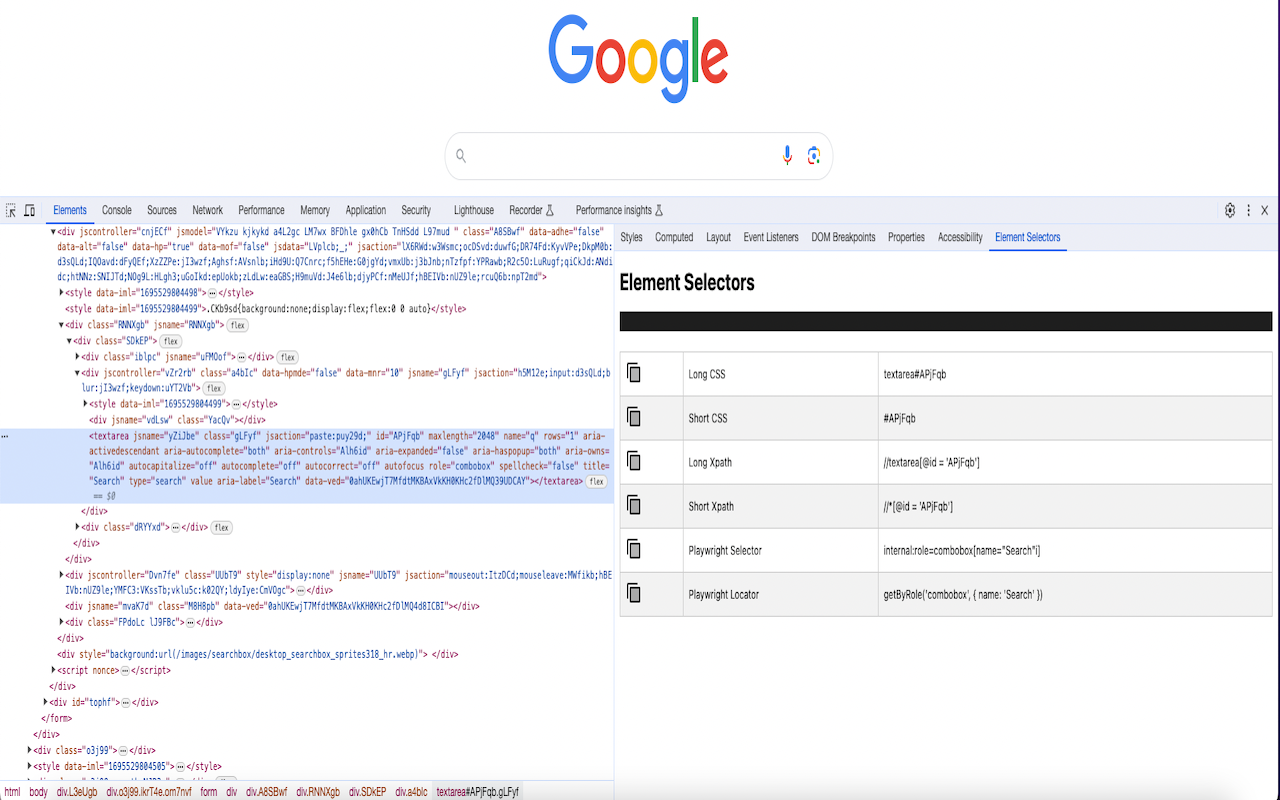
Task: Select the vdLsw YacQv div row
Action: [177, 420]
